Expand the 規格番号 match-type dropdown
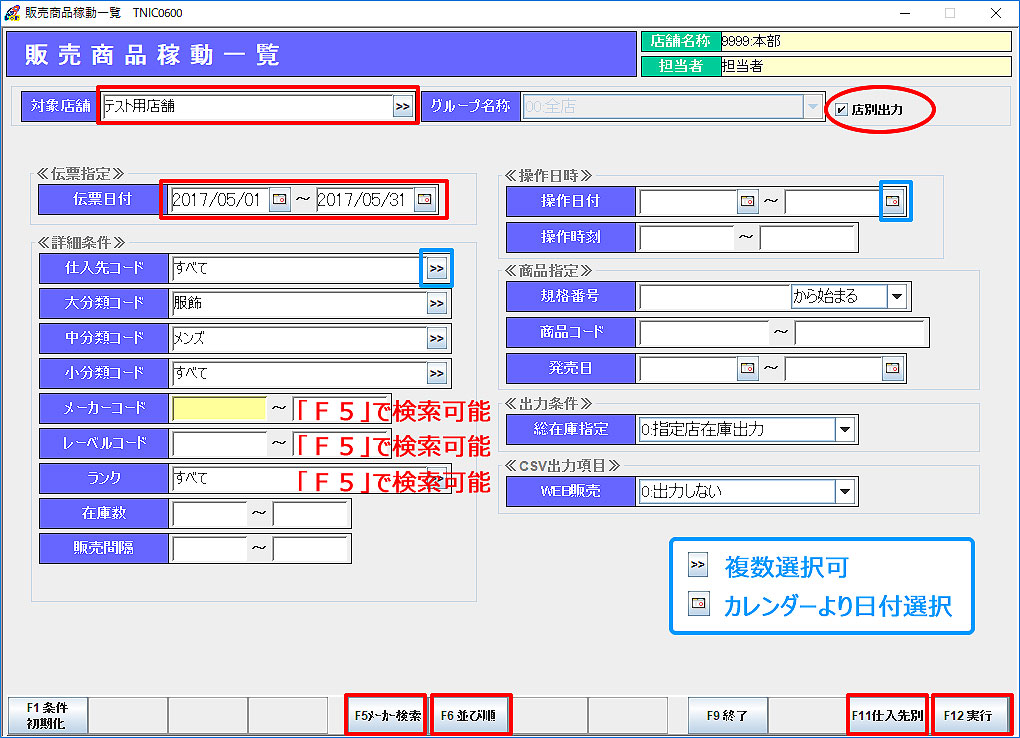This screenshot has width=1020, height=738. pyautogui.click(x=896, y=296)
